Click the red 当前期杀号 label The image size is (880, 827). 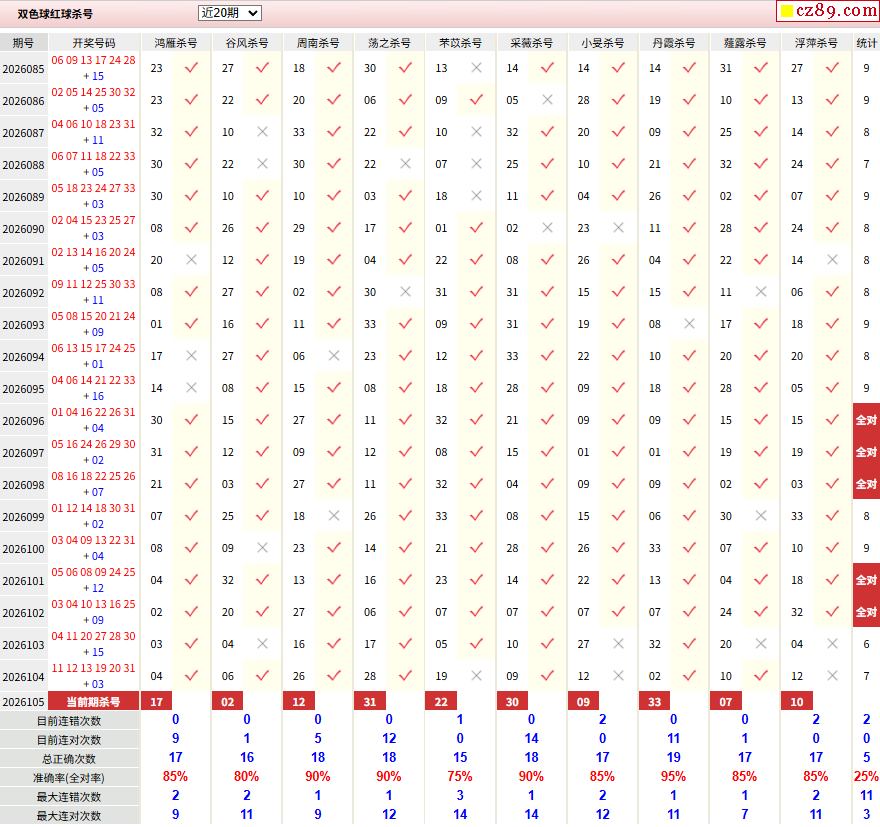point(94,702)
